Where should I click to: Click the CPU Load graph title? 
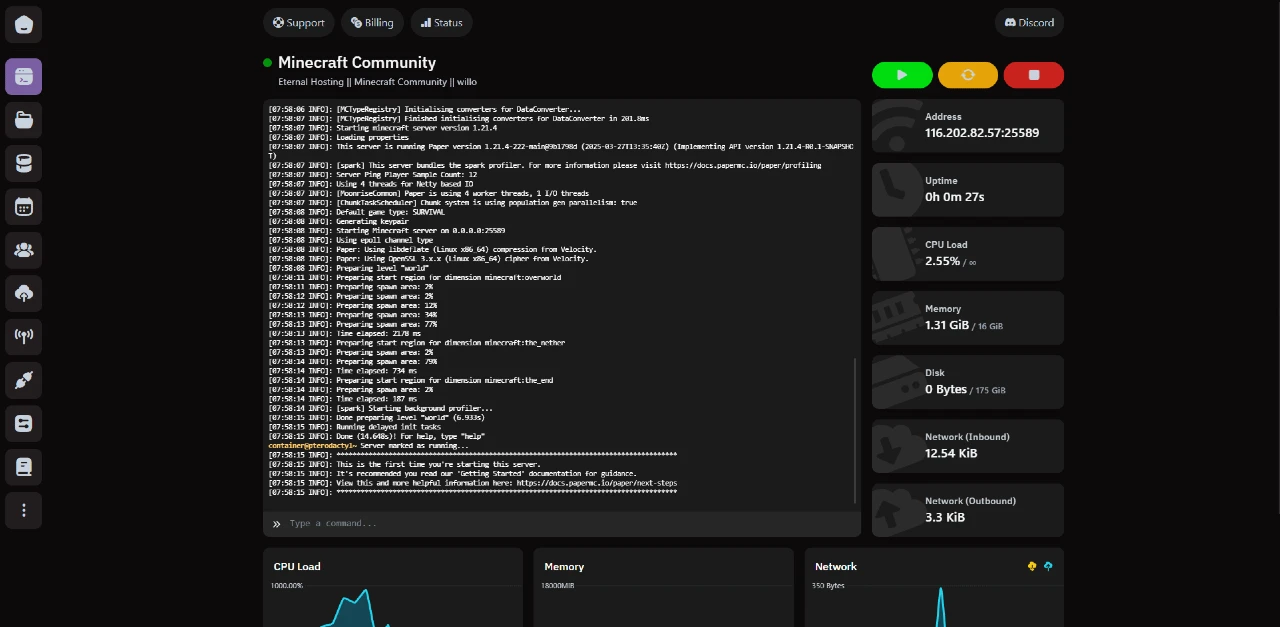click(x=297, y=566)
